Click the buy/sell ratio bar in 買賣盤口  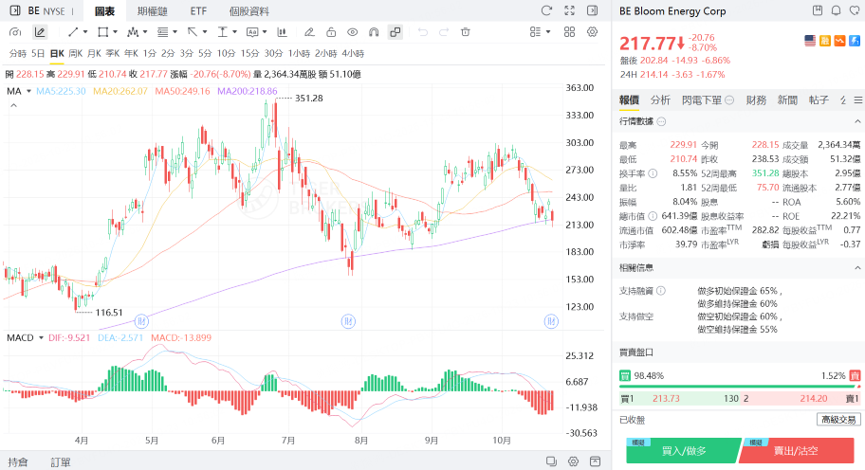click(x=739, y=386)
